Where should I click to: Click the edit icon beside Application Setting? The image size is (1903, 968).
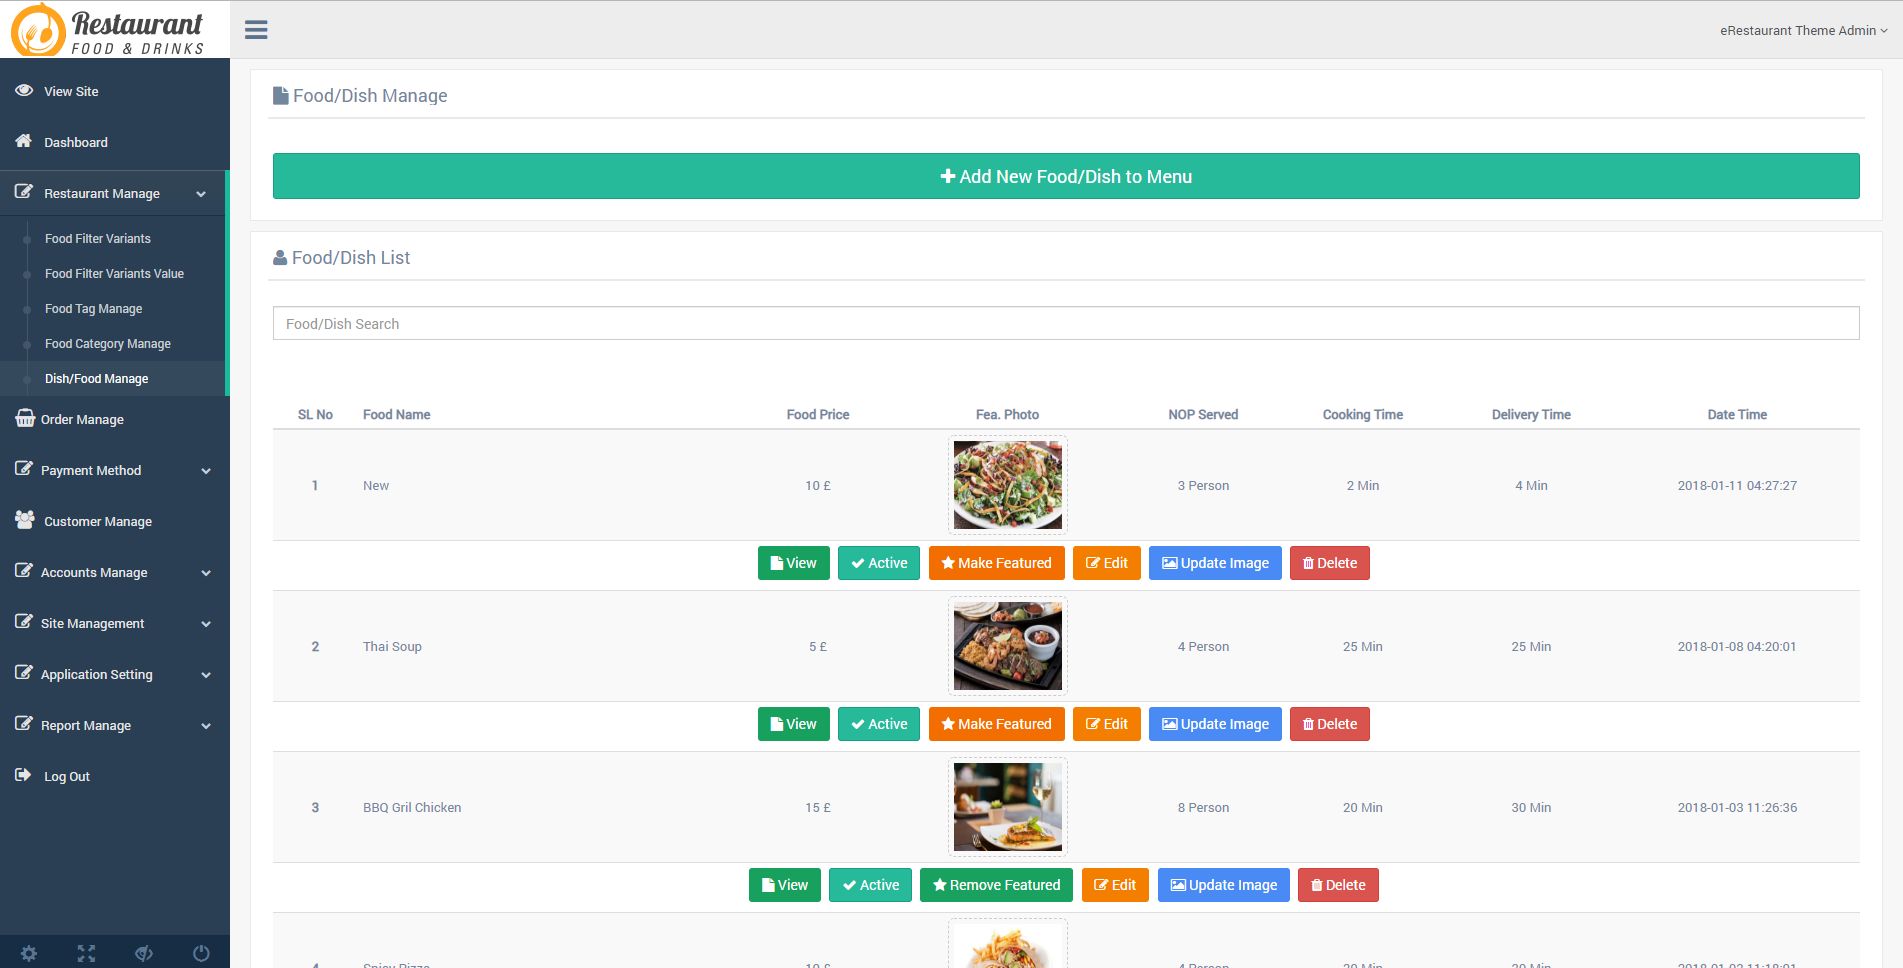point(24,672)
